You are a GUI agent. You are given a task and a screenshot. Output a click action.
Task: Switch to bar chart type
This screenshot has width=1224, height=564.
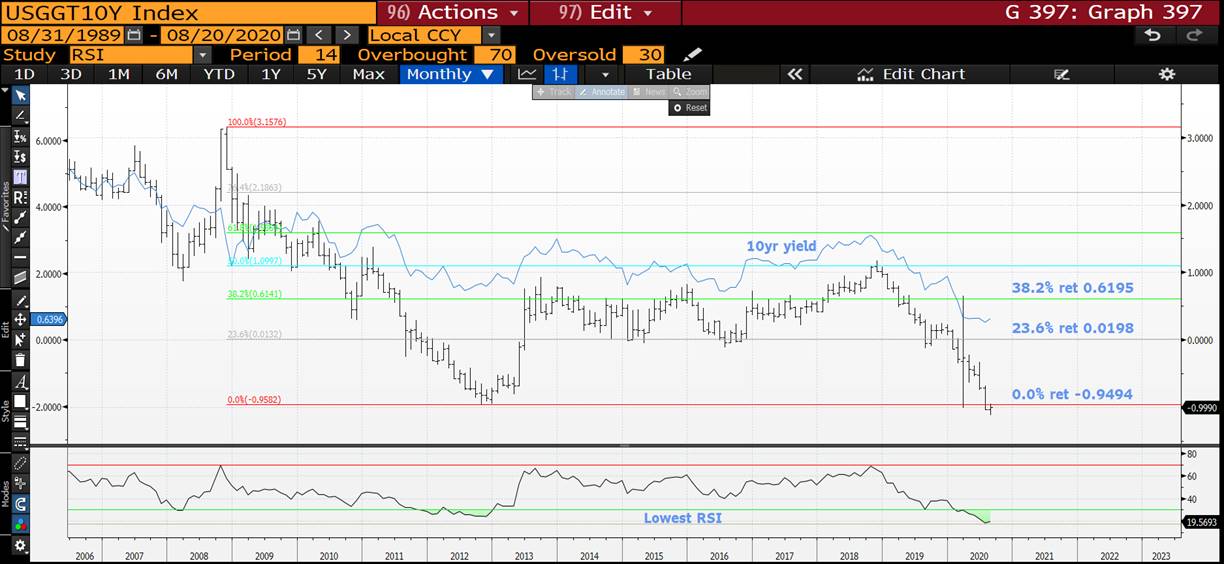561,74
